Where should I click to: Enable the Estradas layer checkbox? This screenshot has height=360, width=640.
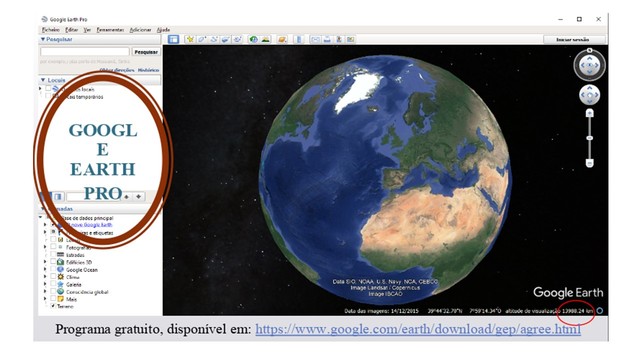pyautogui.click(x=53, y=254)
